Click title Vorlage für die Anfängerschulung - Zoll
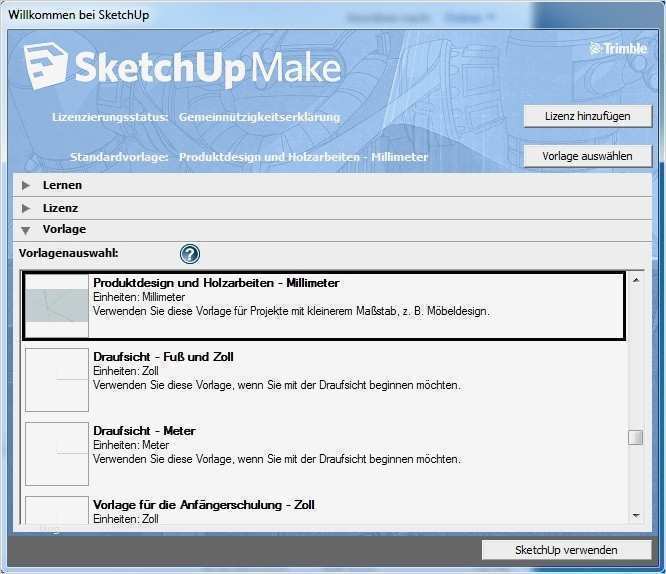666x574 pixels. click(204, 505)
